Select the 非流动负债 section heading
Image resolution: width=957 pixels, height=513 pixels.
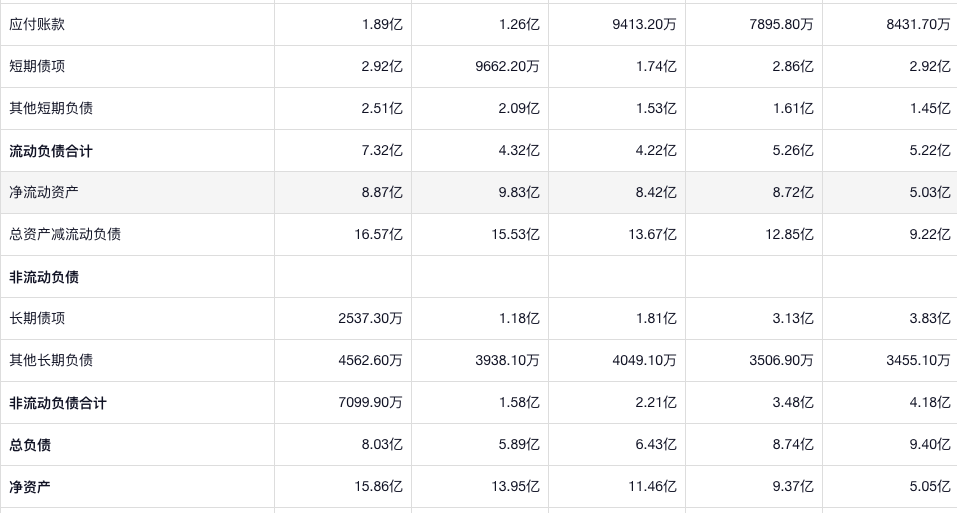pos(44,277)
